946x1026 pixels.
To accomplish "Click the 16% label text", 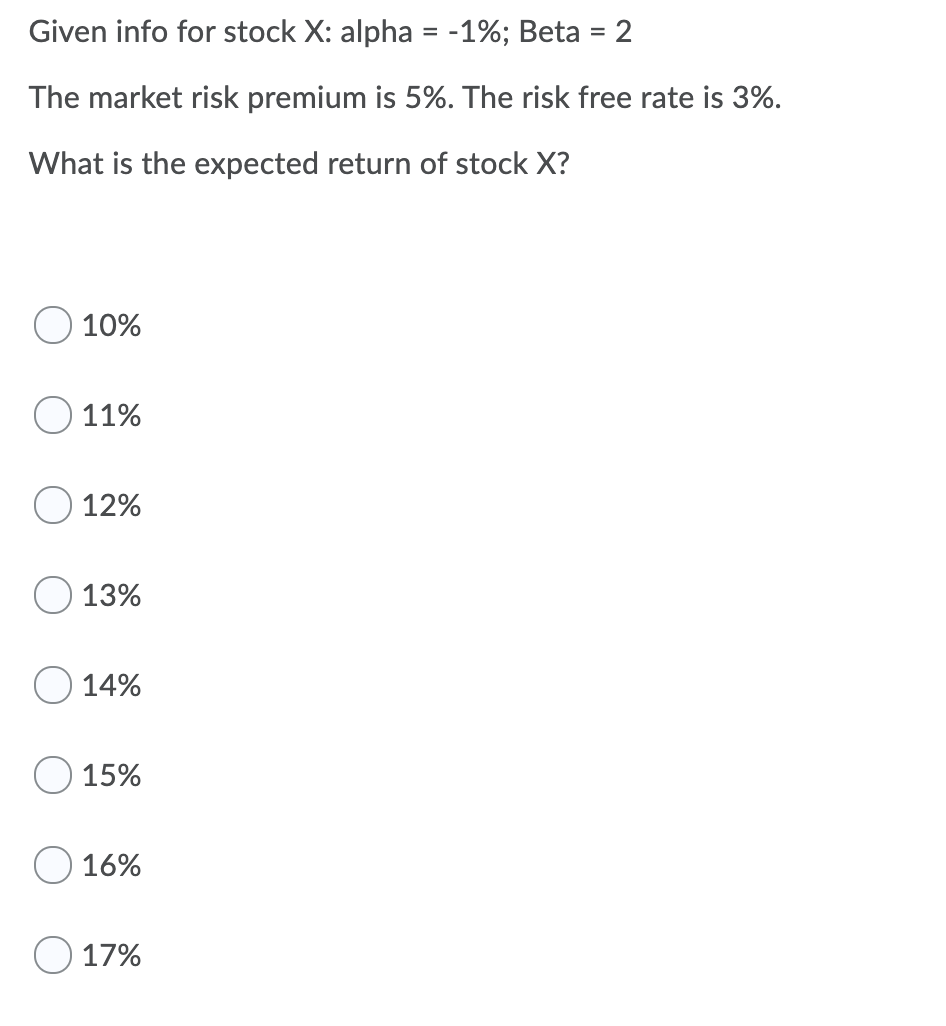I will coord(110,865).
